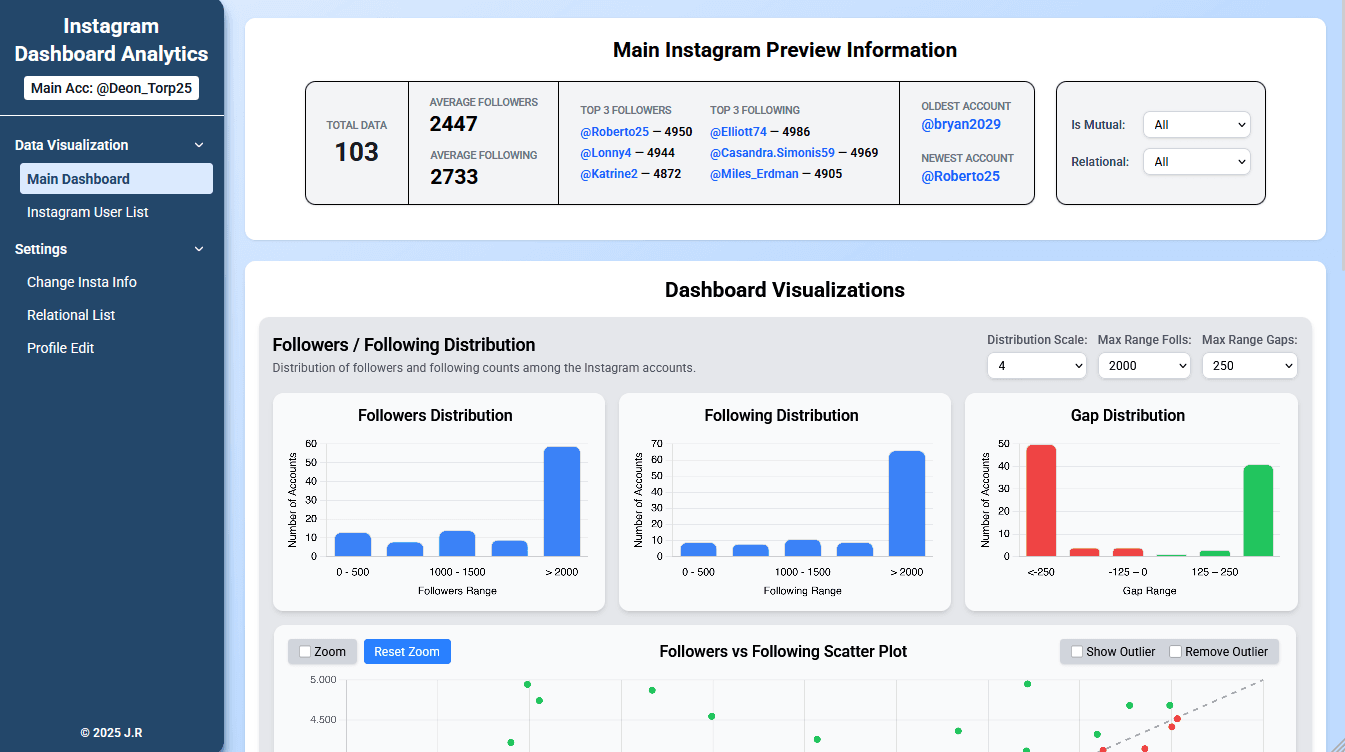The width and height of the screenshot is (1345, 752).
Task: Open the Instagram User List page
Action: point(89,212)
